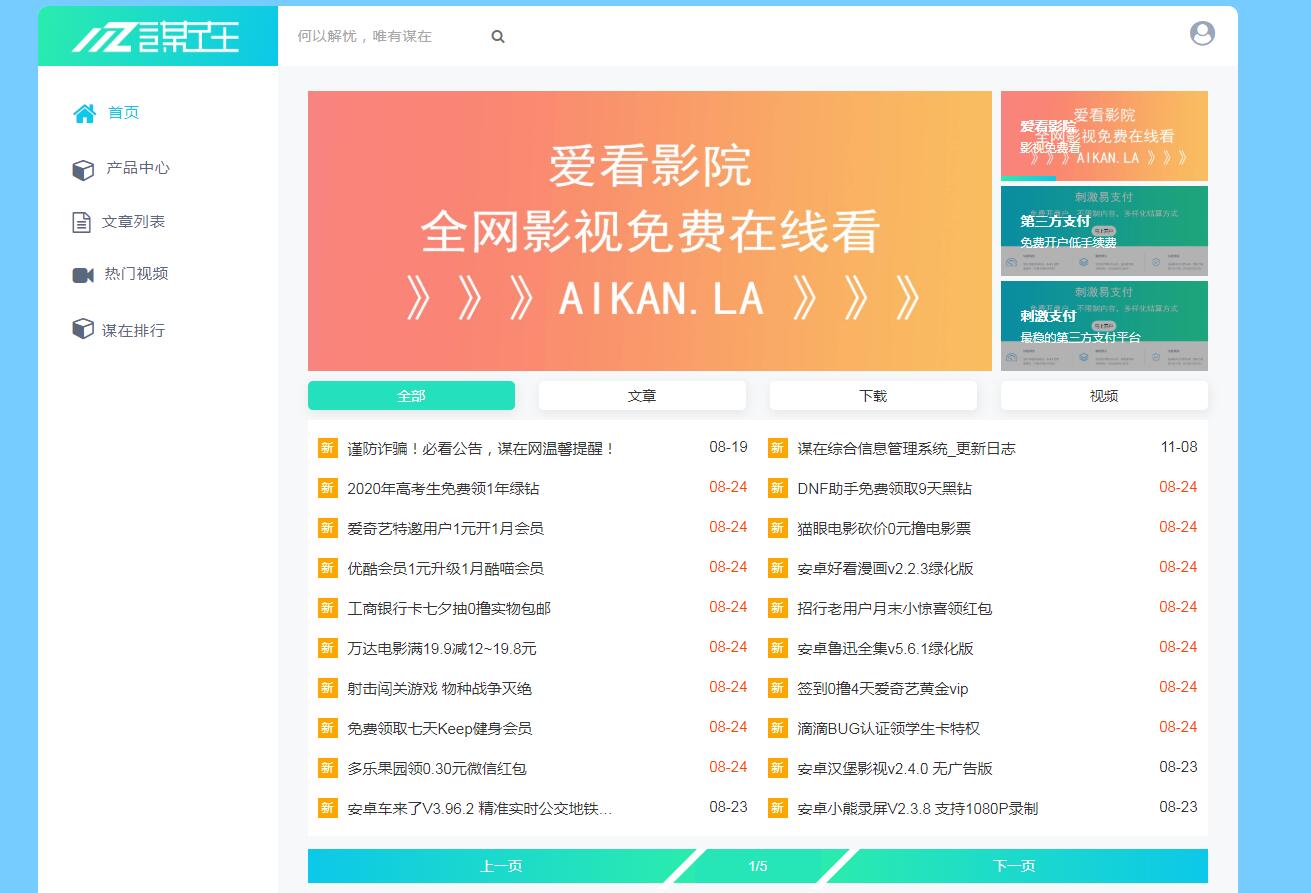The width and height of the screenshot is (1311, 893).
Task: Open the 刺激支付 最稳的第三方支付平台 thumbnail
Action: coord(1104,326)
